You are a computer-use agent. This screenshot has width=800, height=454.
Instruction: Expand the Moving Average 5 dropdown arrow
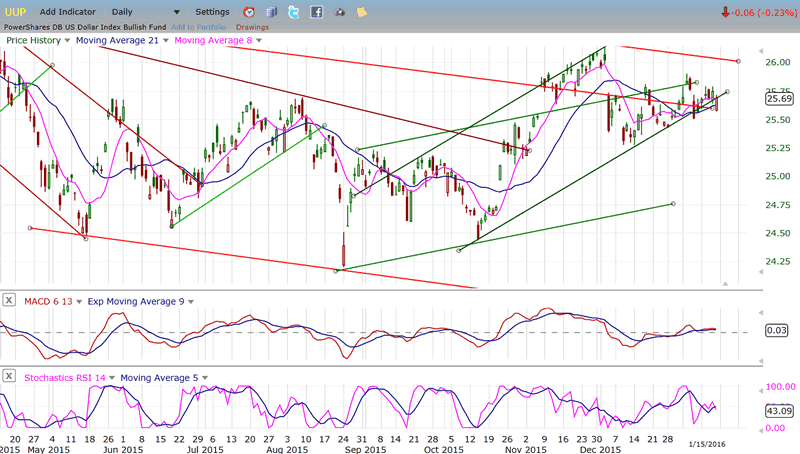[x=205, y=378]
